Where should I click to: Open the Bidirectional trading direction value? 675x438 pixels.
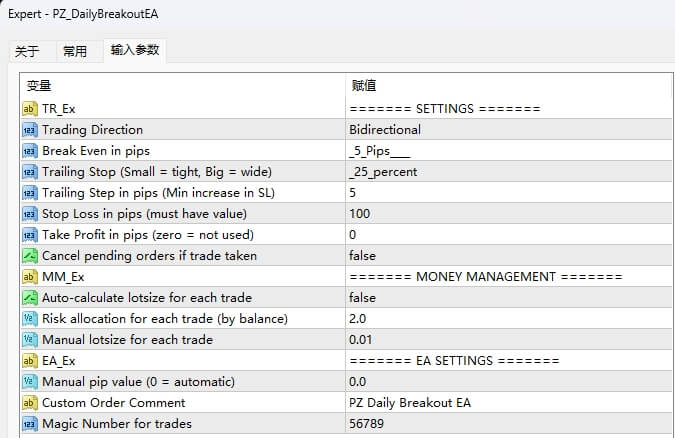point(384,129)
